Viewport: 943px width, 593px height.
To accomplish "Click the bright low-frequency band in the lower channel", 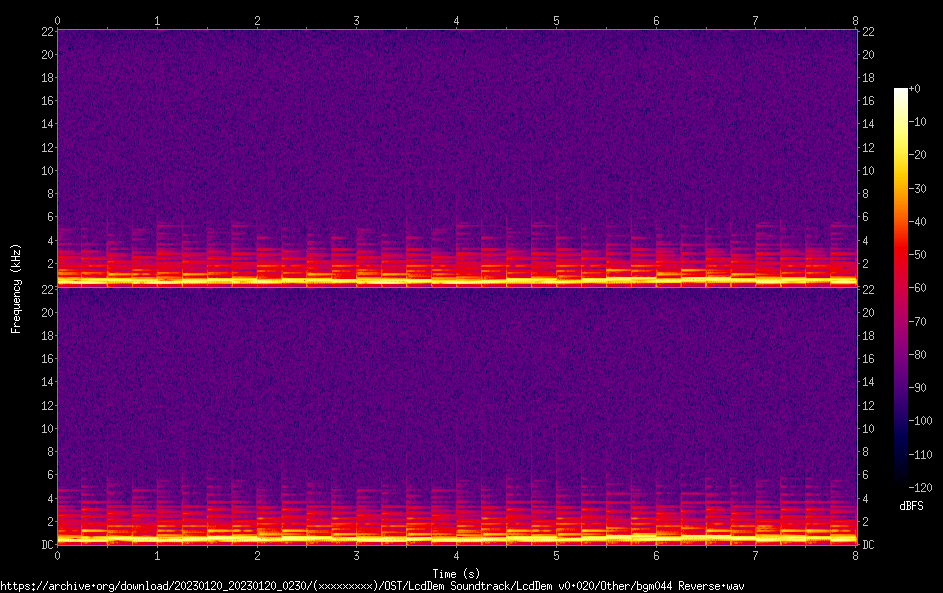I will (x=456, y=538).
